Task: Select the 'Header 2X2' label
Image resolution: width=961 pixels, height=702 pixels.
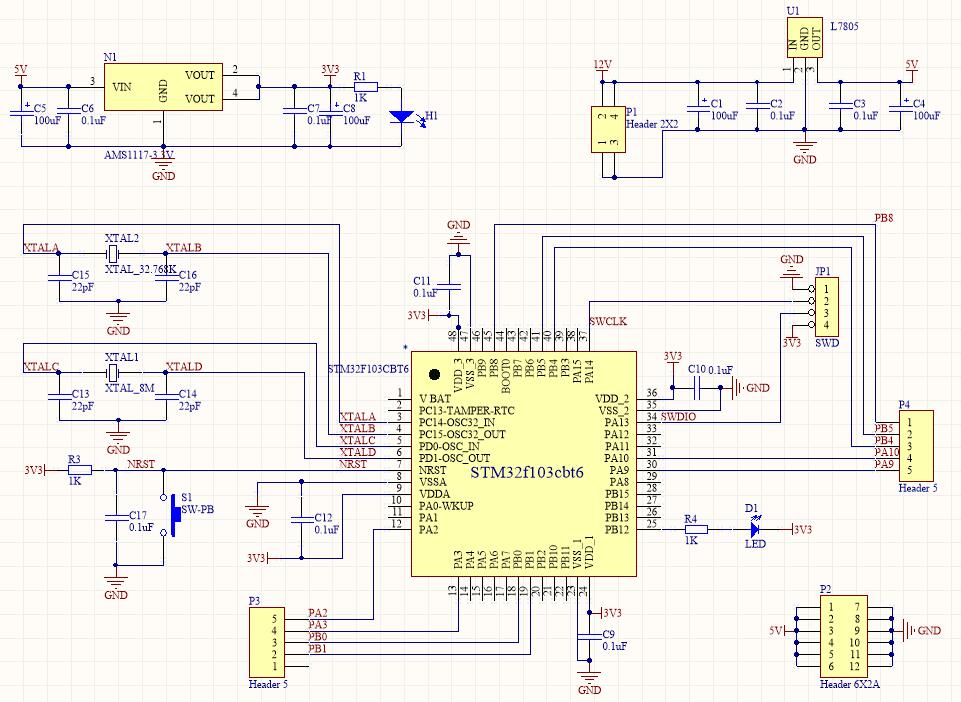Action: coord(652,124)
